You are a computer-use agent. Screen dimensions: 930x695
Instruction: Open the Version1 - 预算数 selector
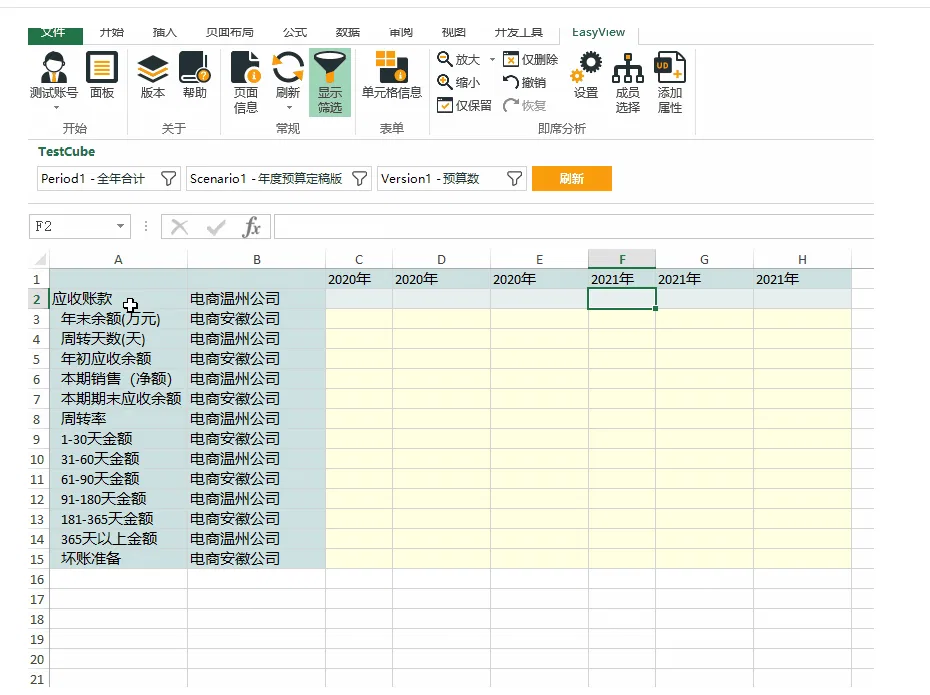pos(452,178)
